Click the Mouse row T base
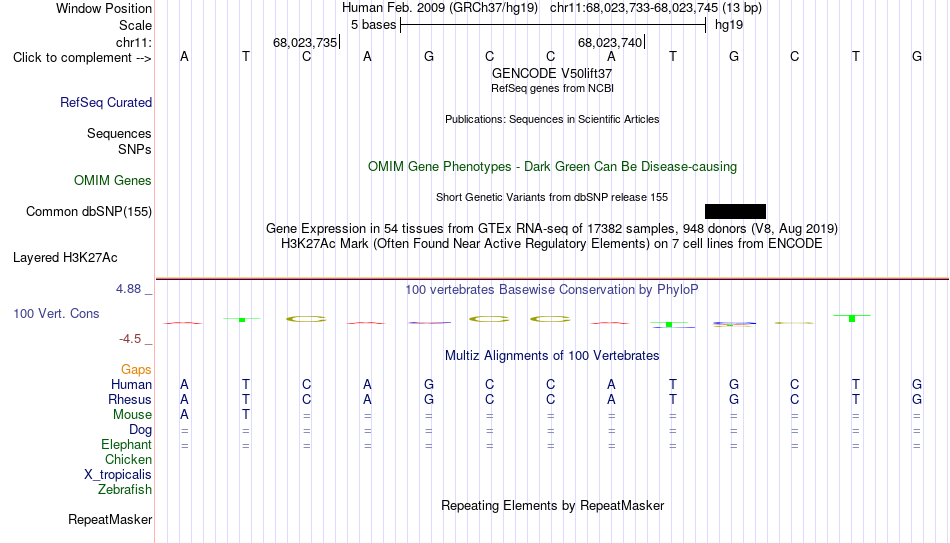 (x=245, y=415)
